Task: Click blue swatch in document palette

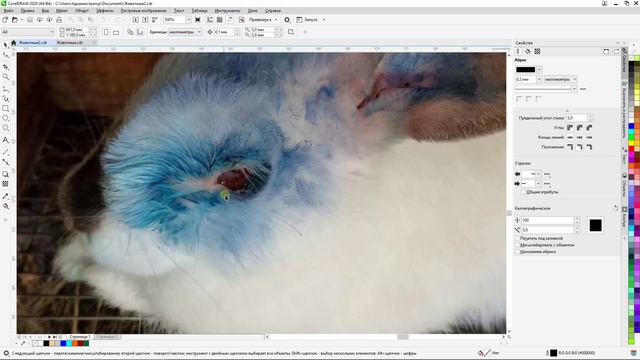Action: pos(63,344)
